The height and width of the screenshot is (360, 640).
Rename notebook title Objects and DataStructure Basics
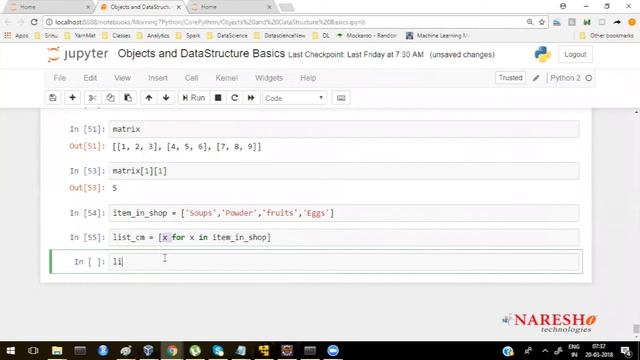coord(201,53)
